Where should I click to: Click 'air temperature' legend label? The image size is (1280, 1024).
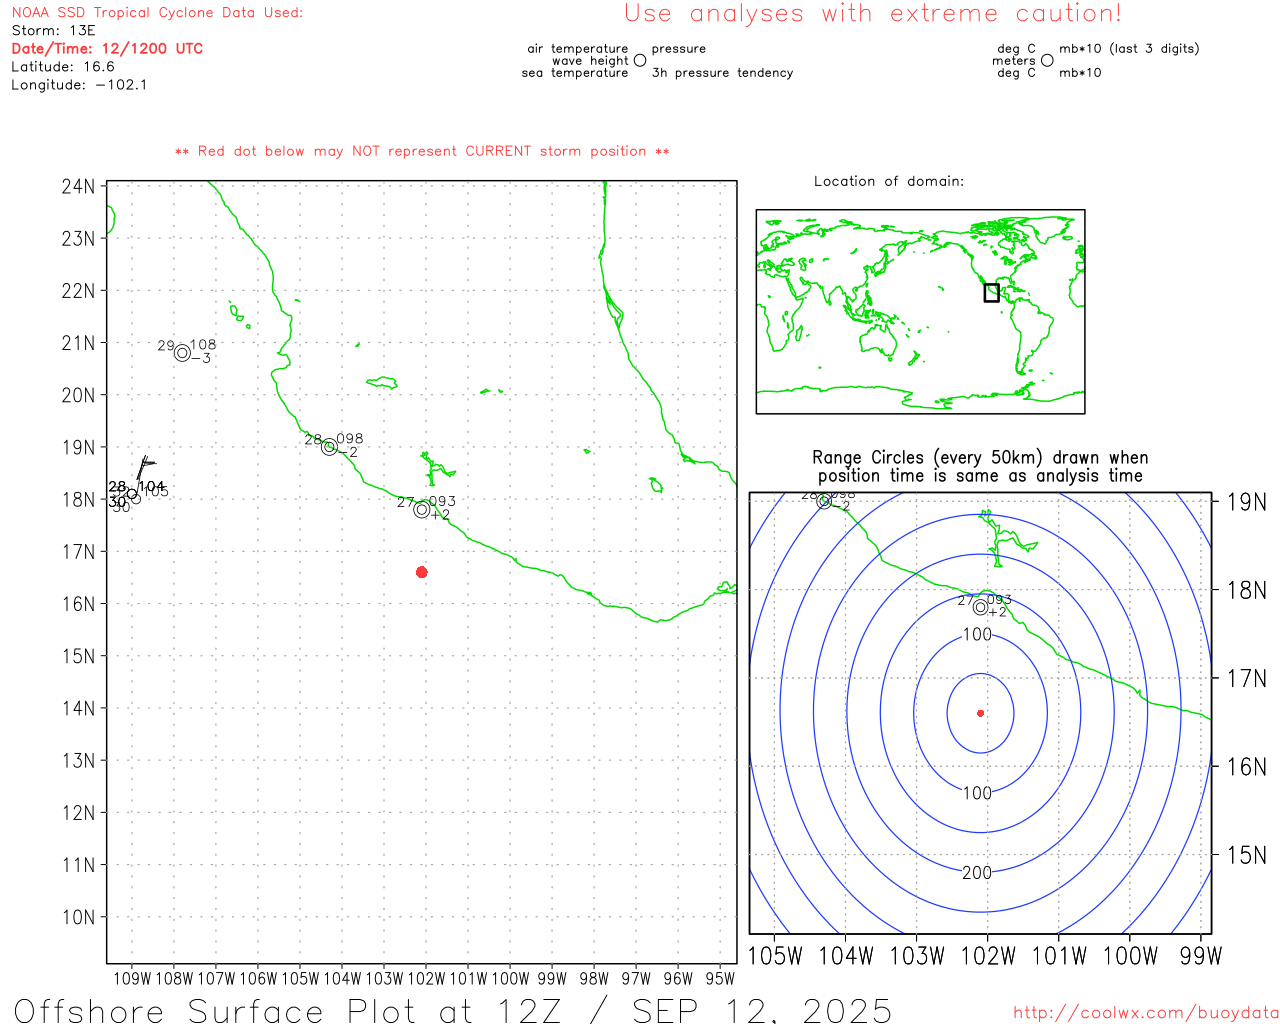tap(578, 49)
